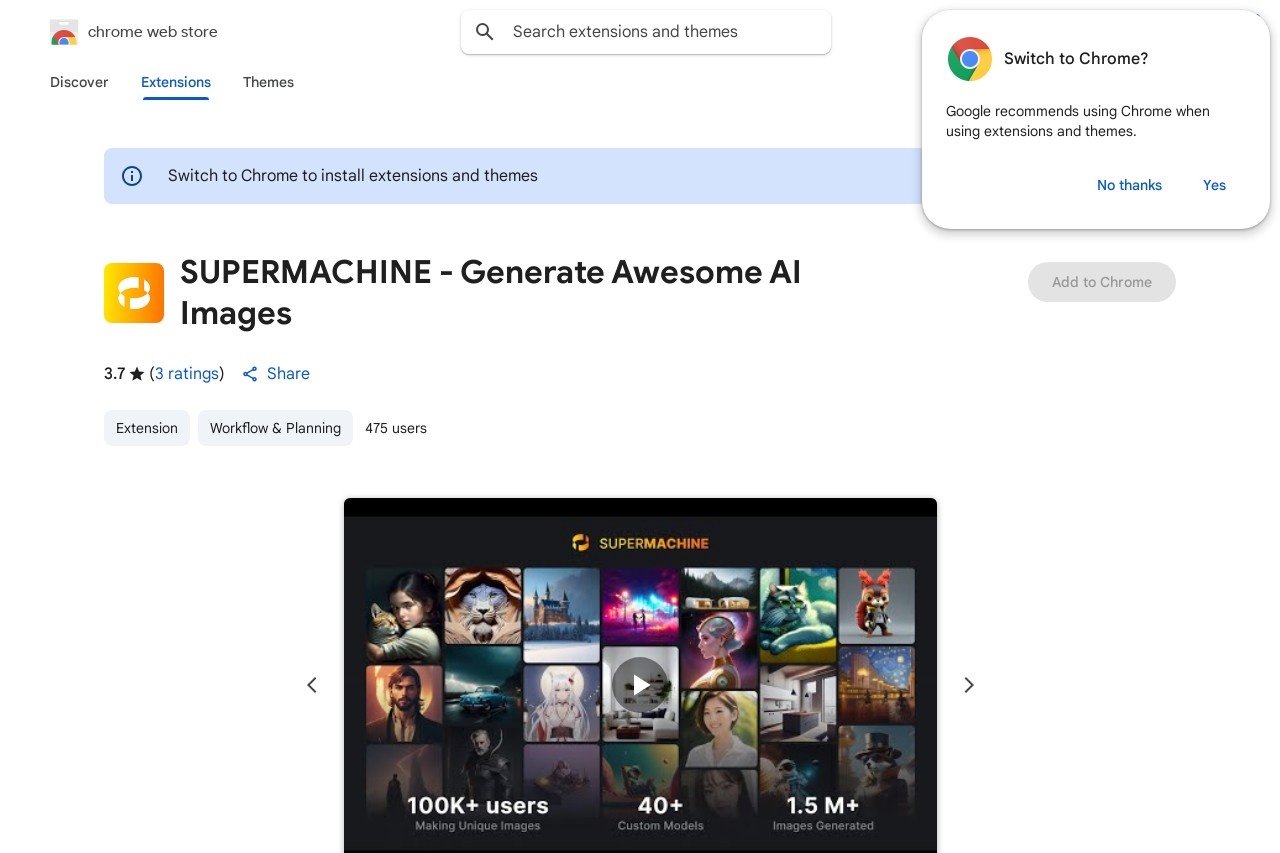Click the share icon next to Share
Viewport: 1280px width, 853px height.
(x=250, y=374)
